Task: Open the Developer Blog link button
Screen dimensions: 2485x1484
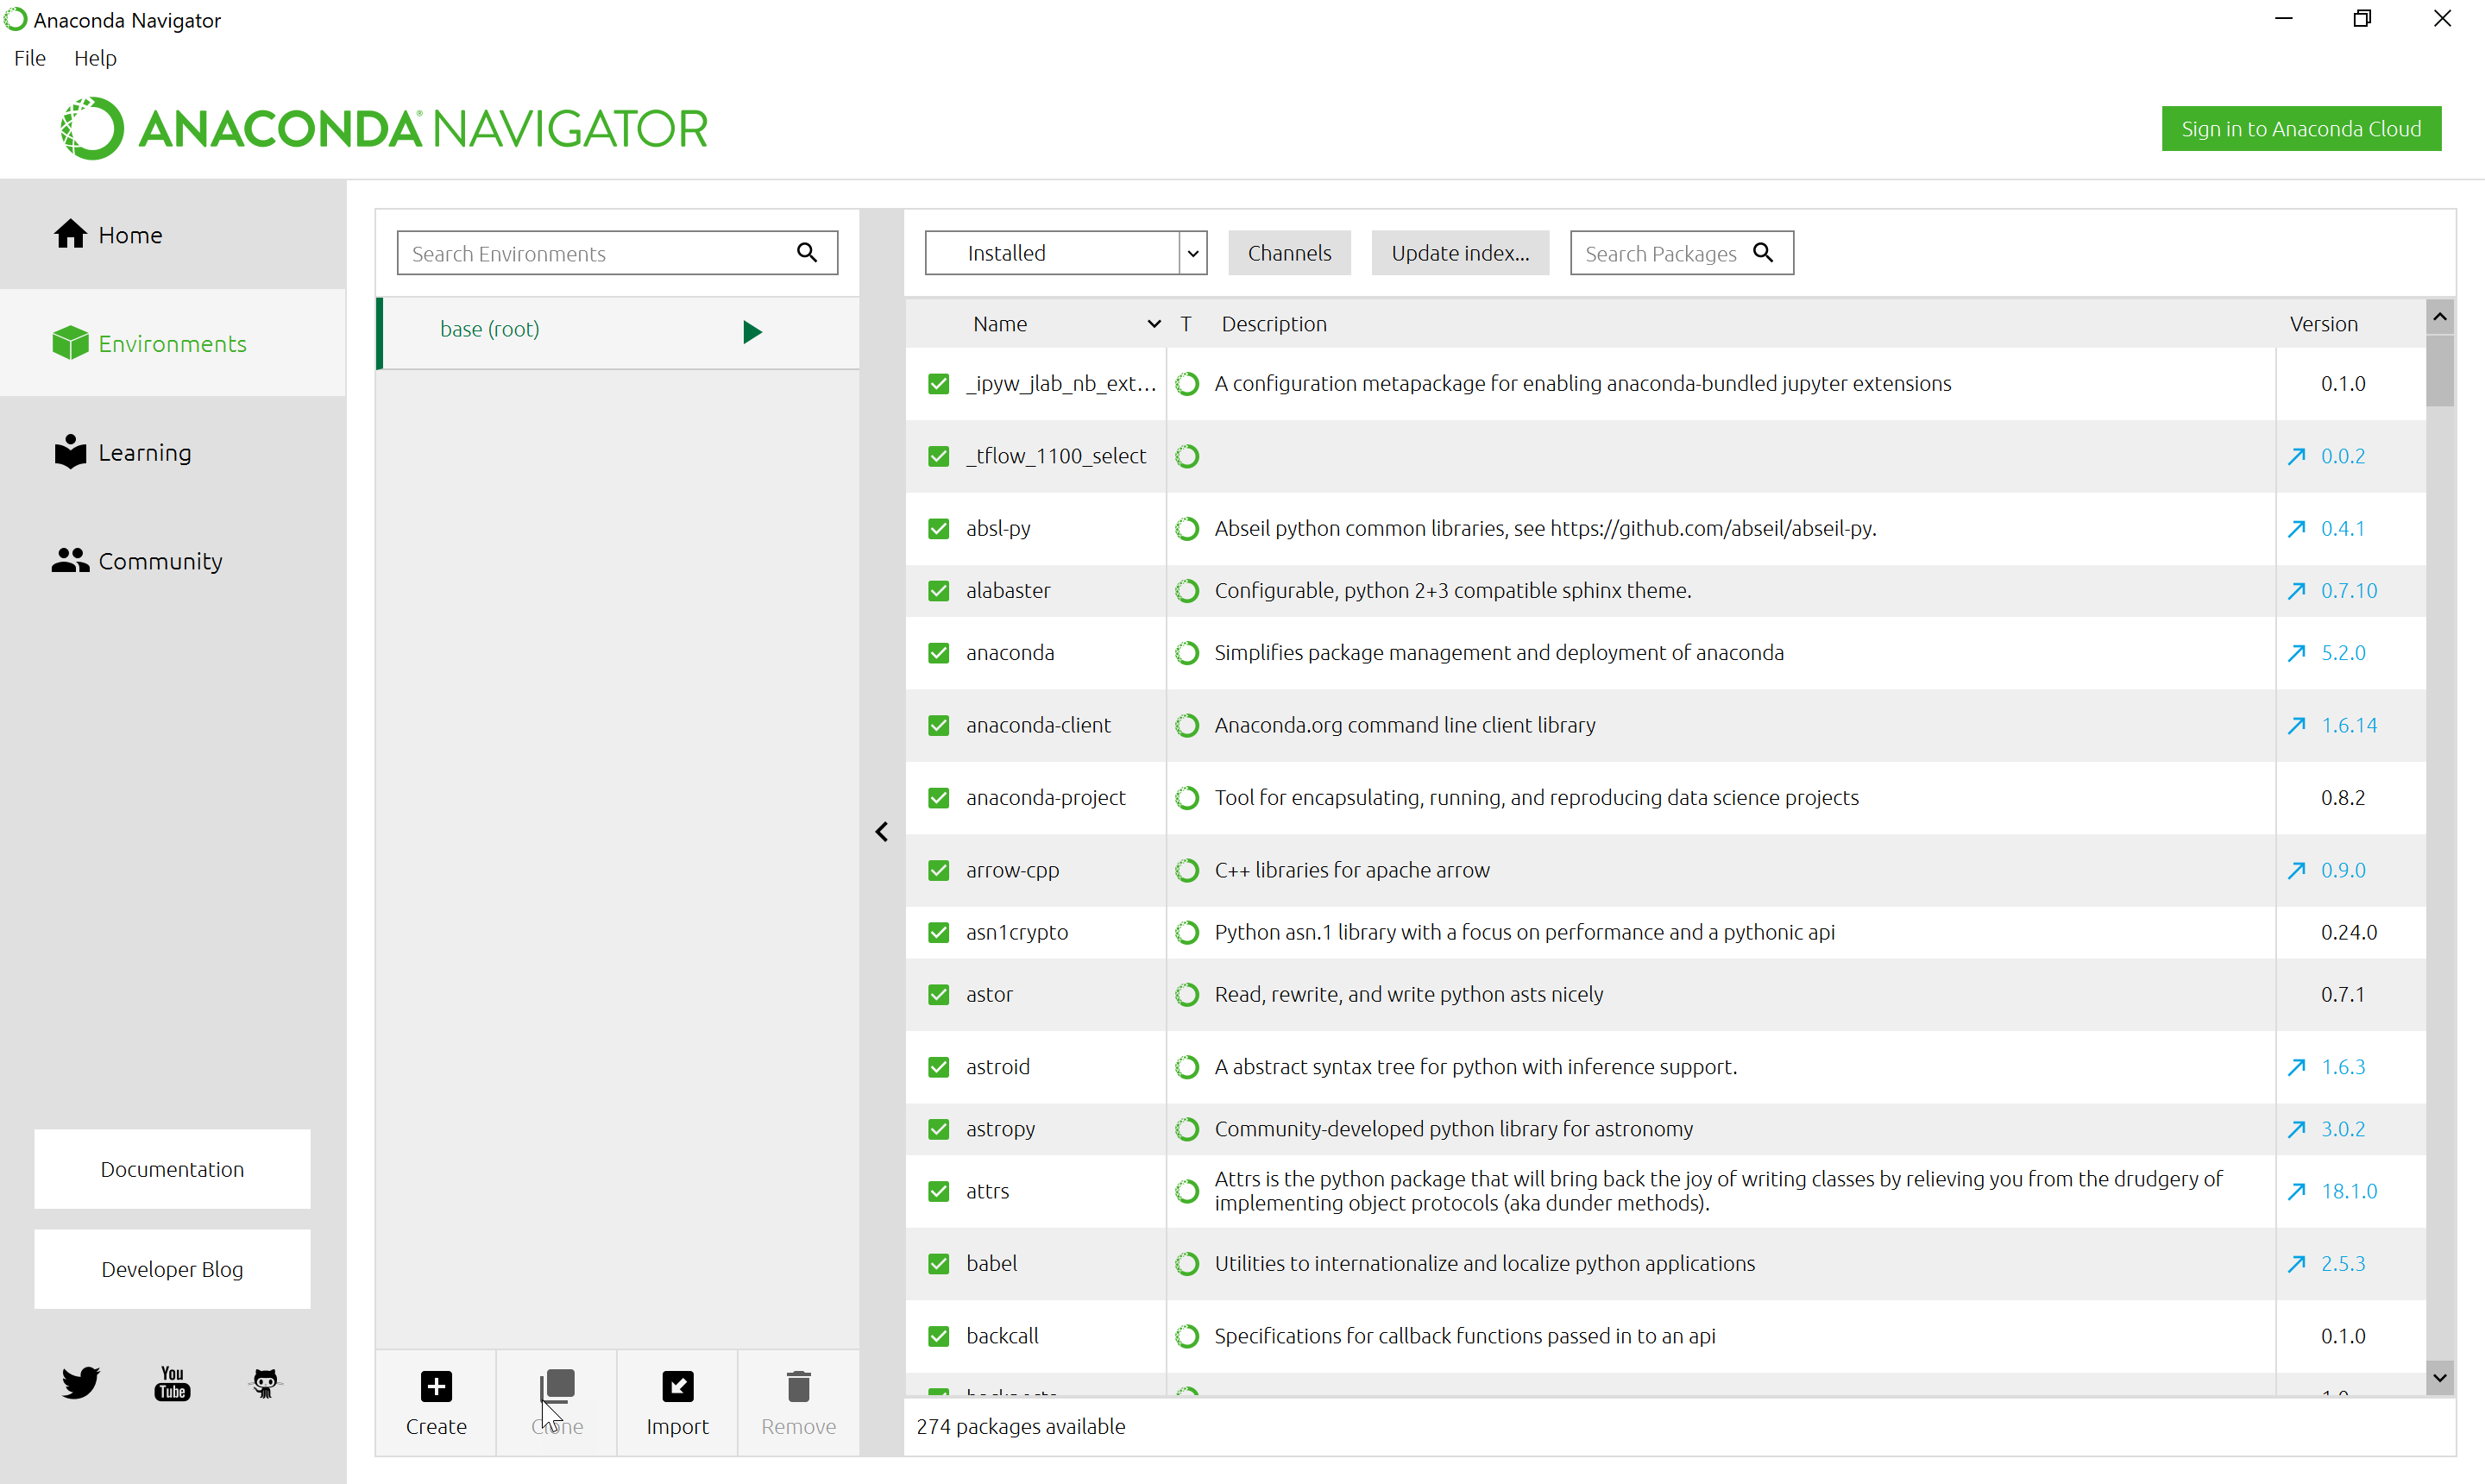Action: tap(172, 1268)
